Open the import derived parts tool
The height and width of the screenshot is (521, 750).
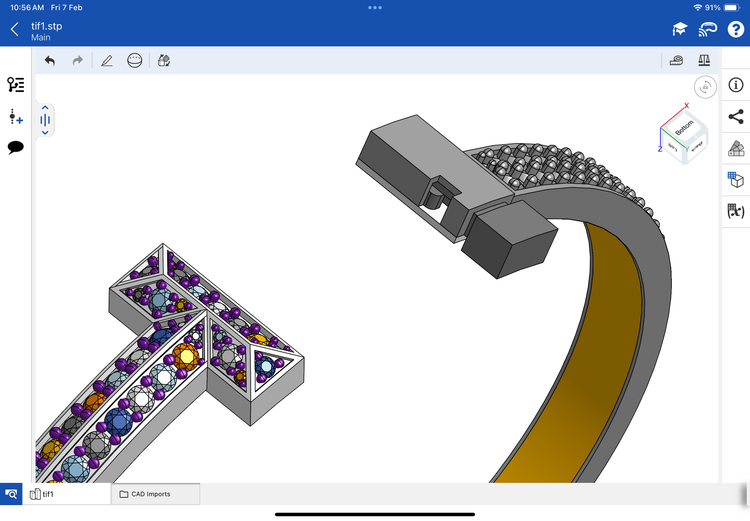(163, 61)
